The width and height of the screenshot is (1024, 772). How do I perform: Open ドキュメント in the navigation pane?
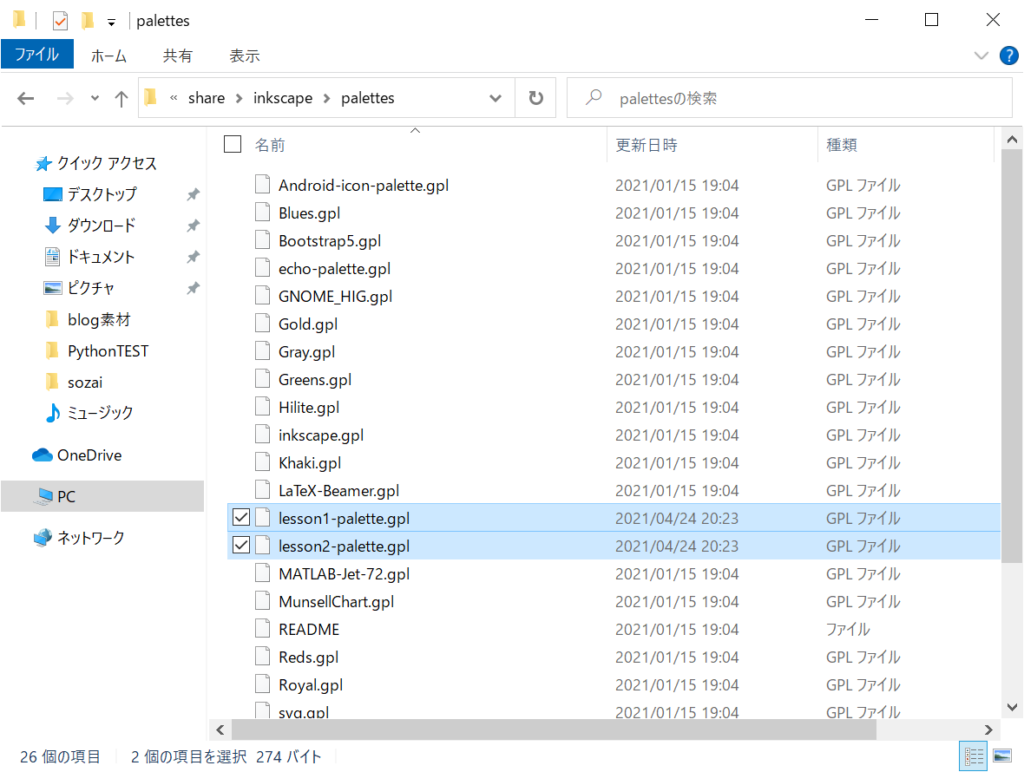click(x=89, y=257)
